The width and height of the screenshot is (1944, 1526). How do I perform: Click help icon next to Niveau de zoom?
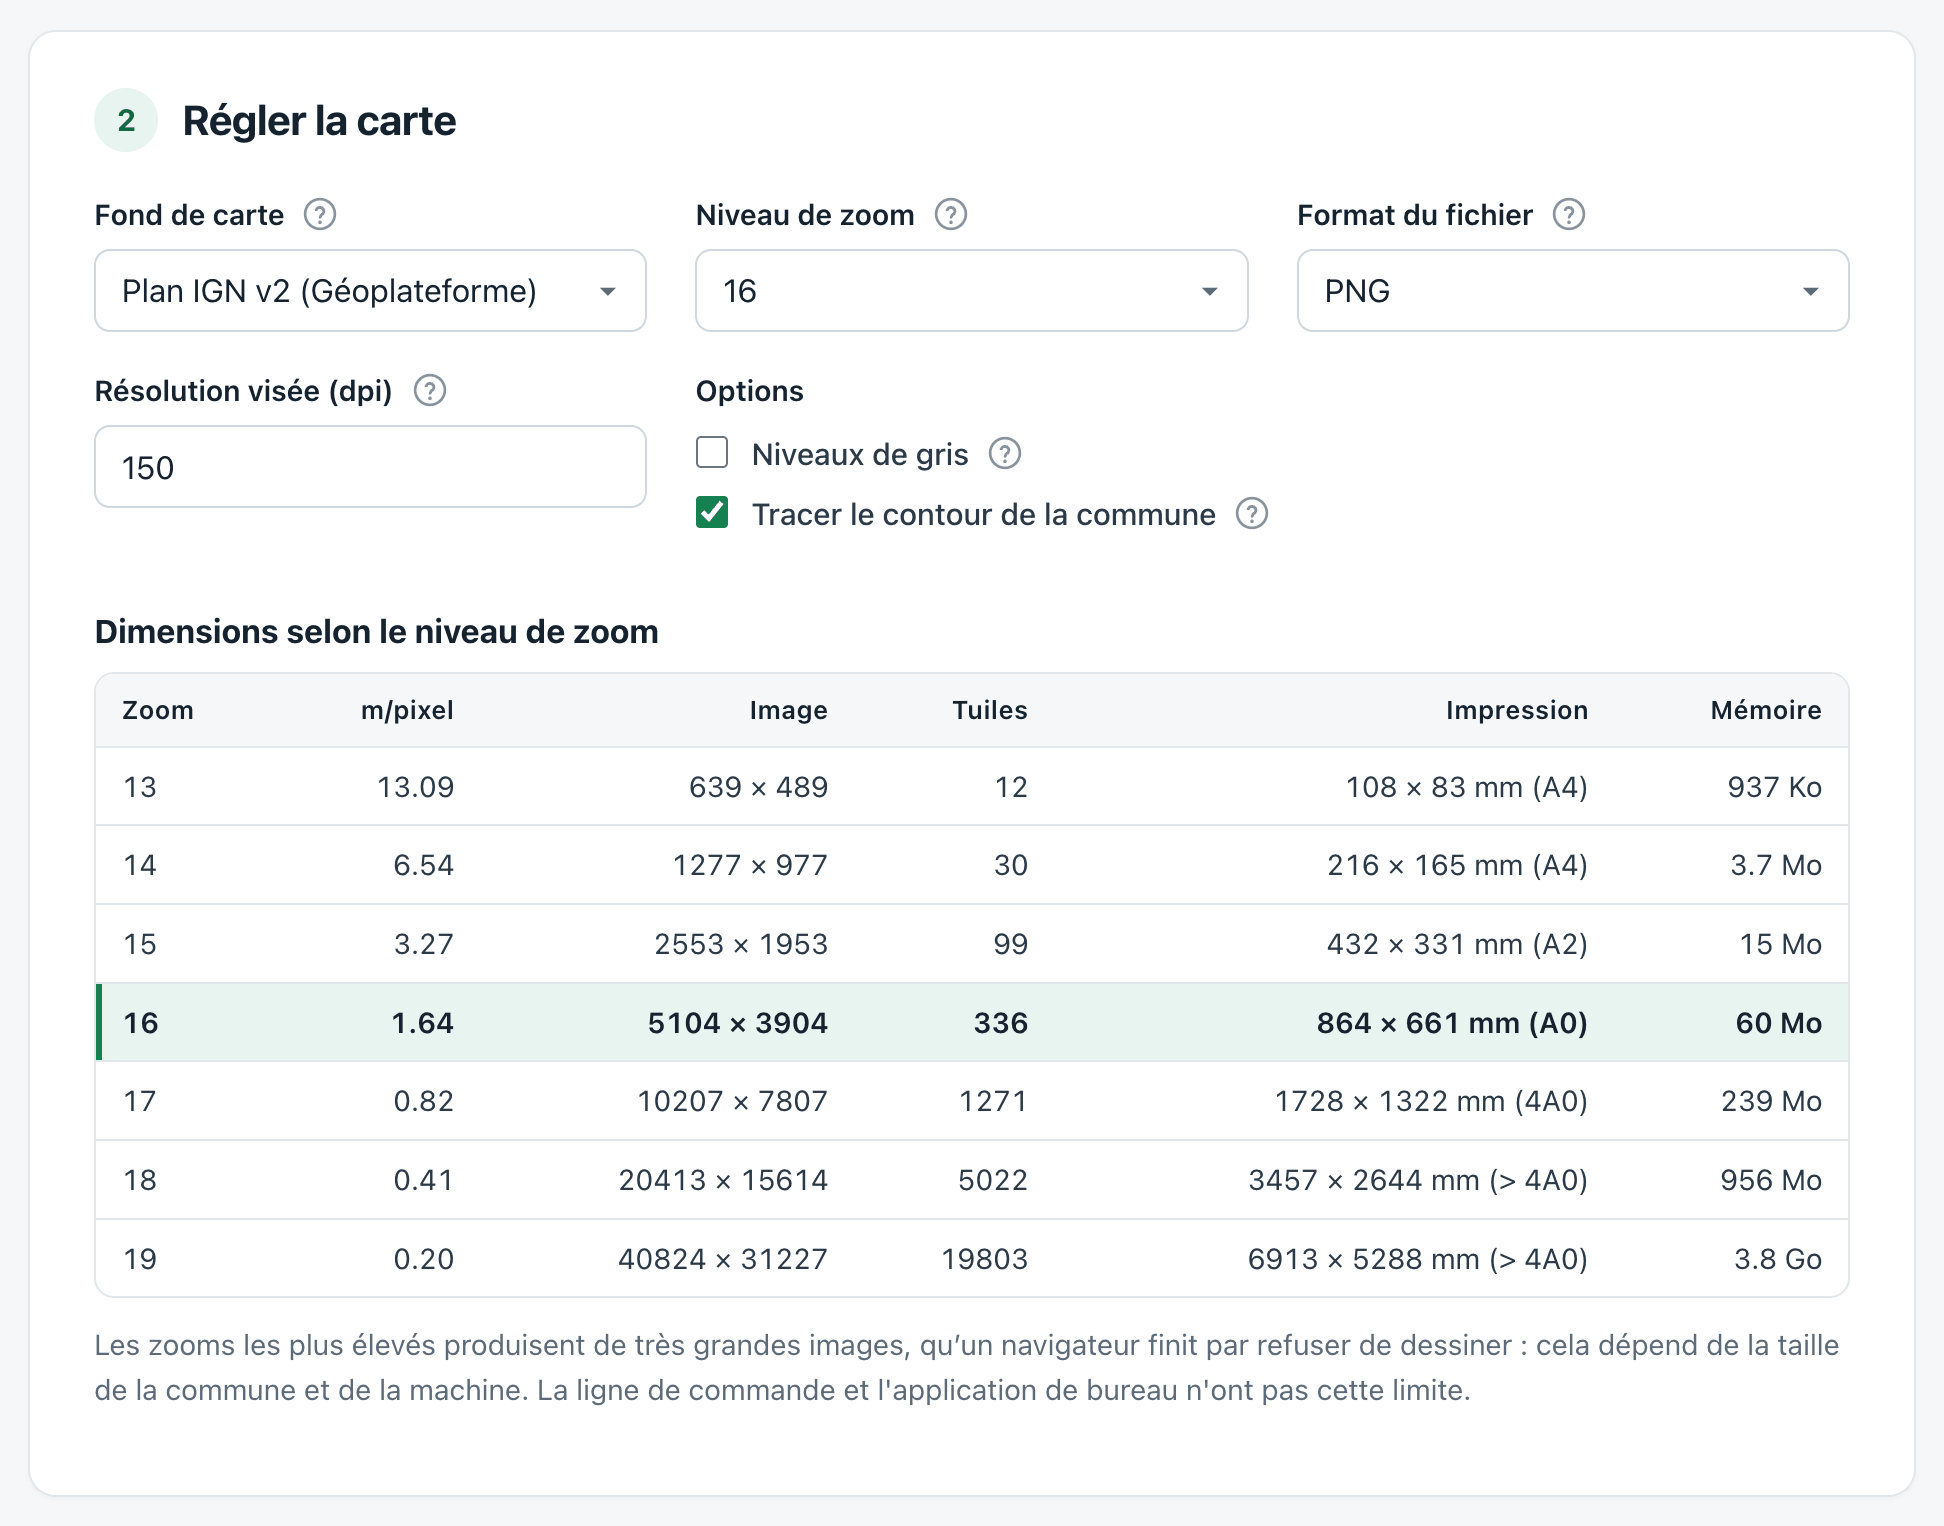[951, 215]
